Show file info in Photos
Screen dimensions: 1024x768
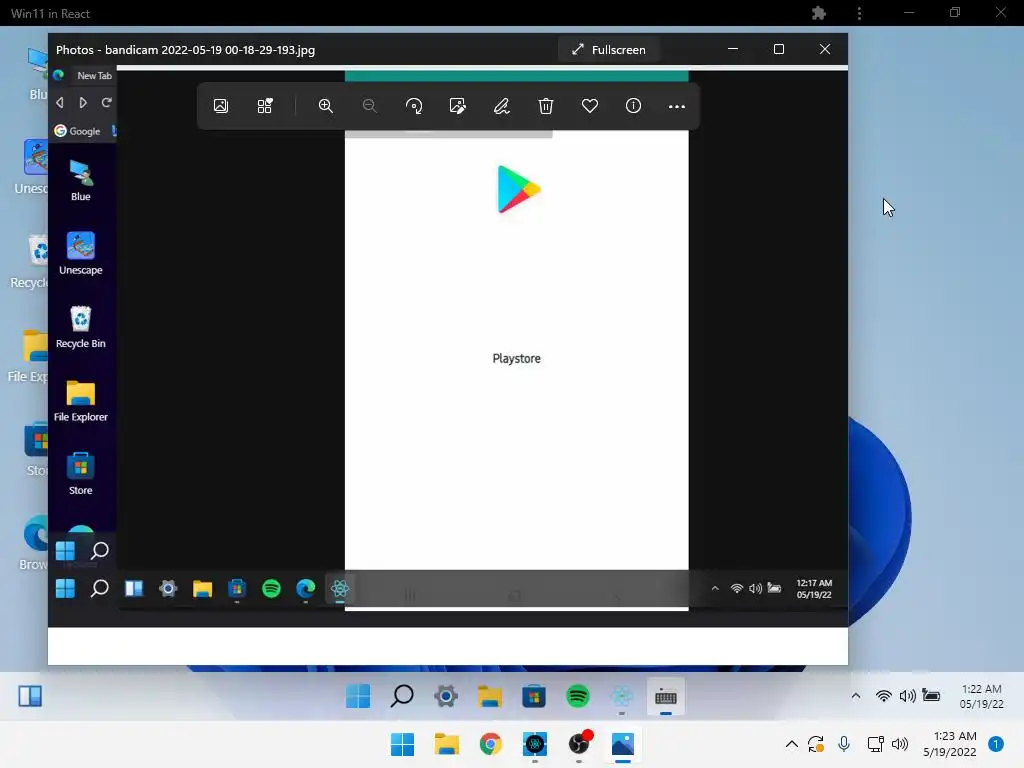pyautogui.click(x=633, y=106)
